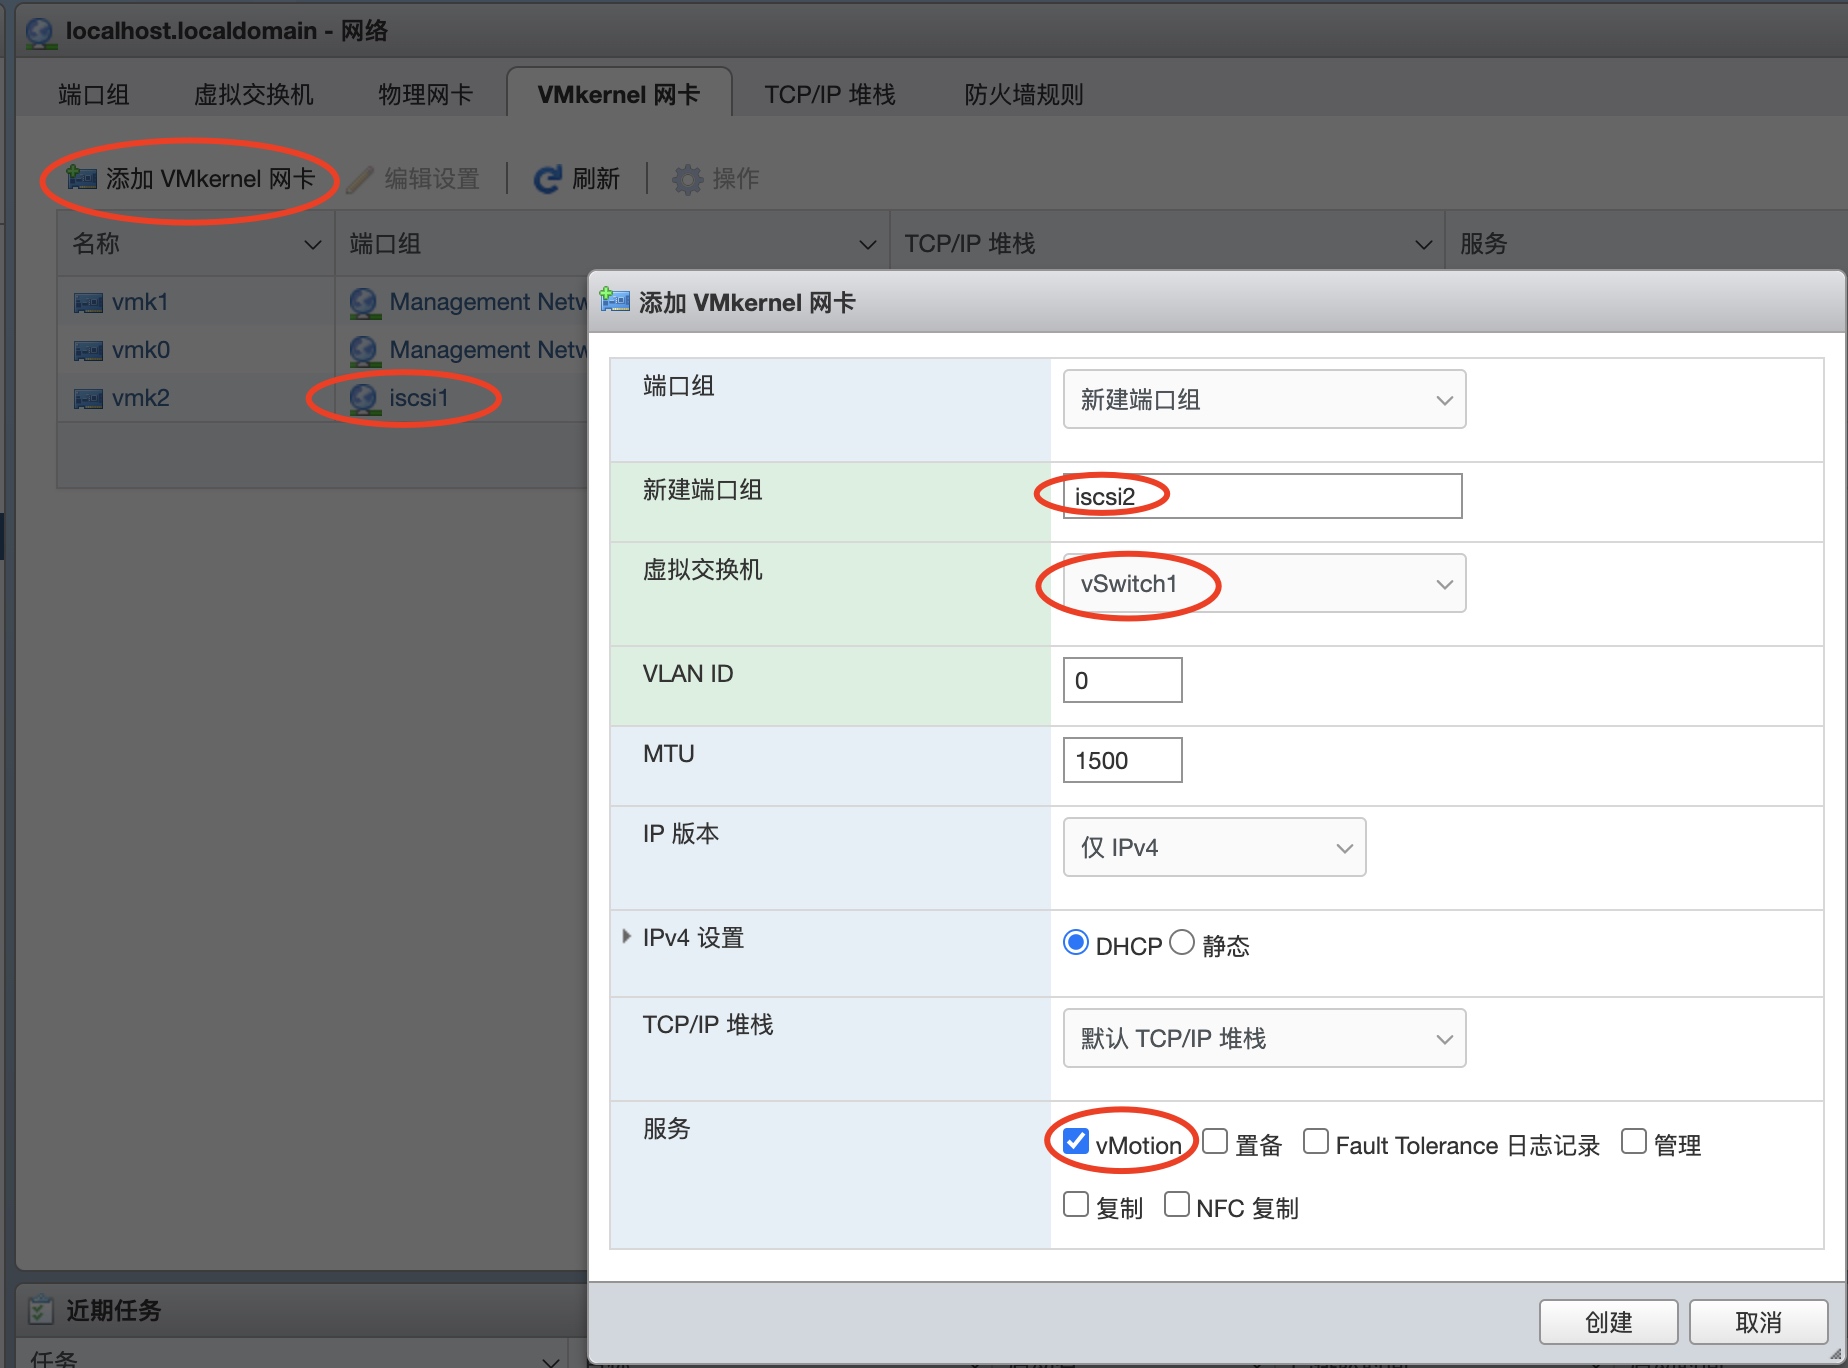Click 添加 VMkernel 网卡 toolbar label
1848x1368 pixels.
(x=210, y=179)
